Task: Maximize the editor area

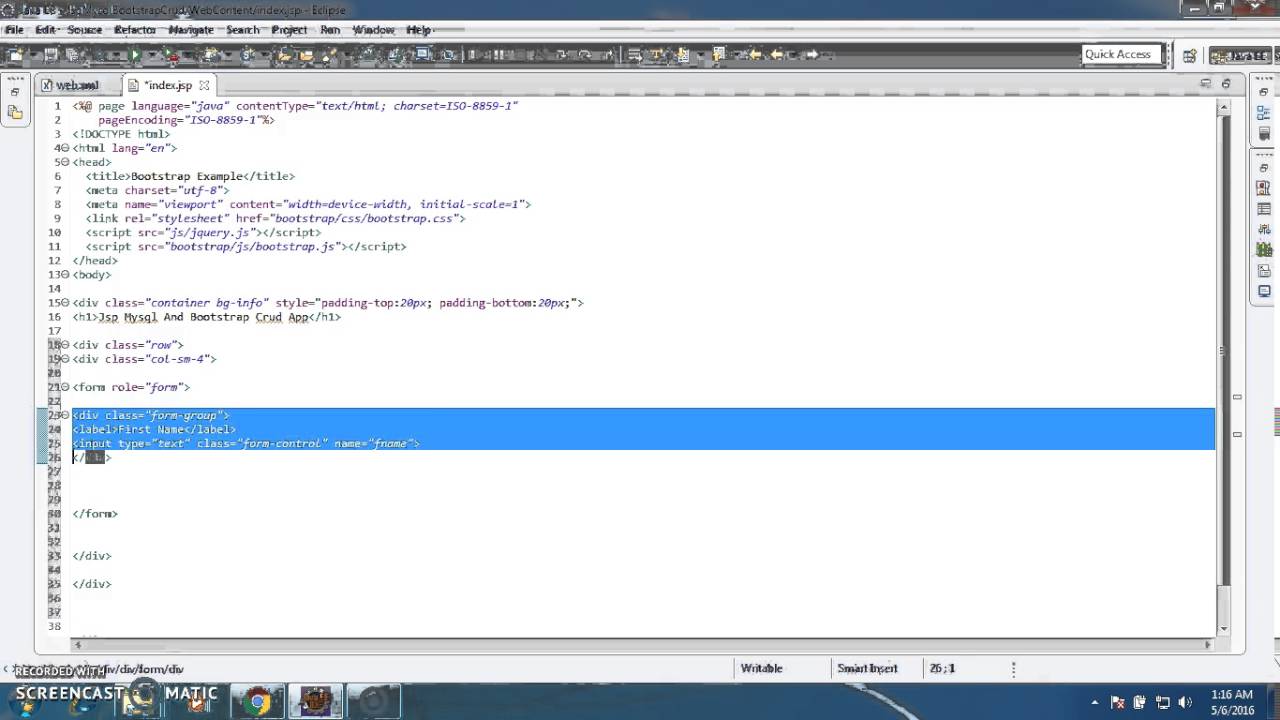Action: (x=1227, y=84)
